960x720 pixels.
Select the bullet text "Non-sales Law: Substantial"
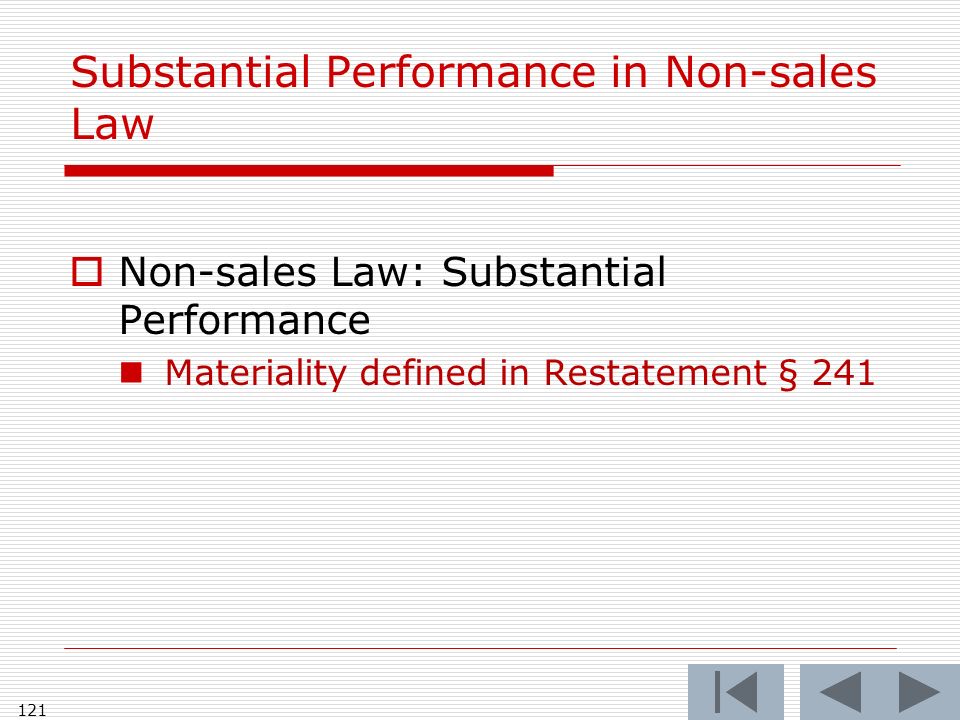point(392,271)
